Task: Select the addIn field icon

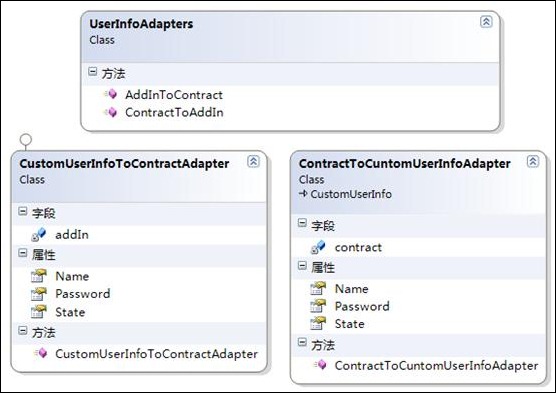Action: [39, 234]
